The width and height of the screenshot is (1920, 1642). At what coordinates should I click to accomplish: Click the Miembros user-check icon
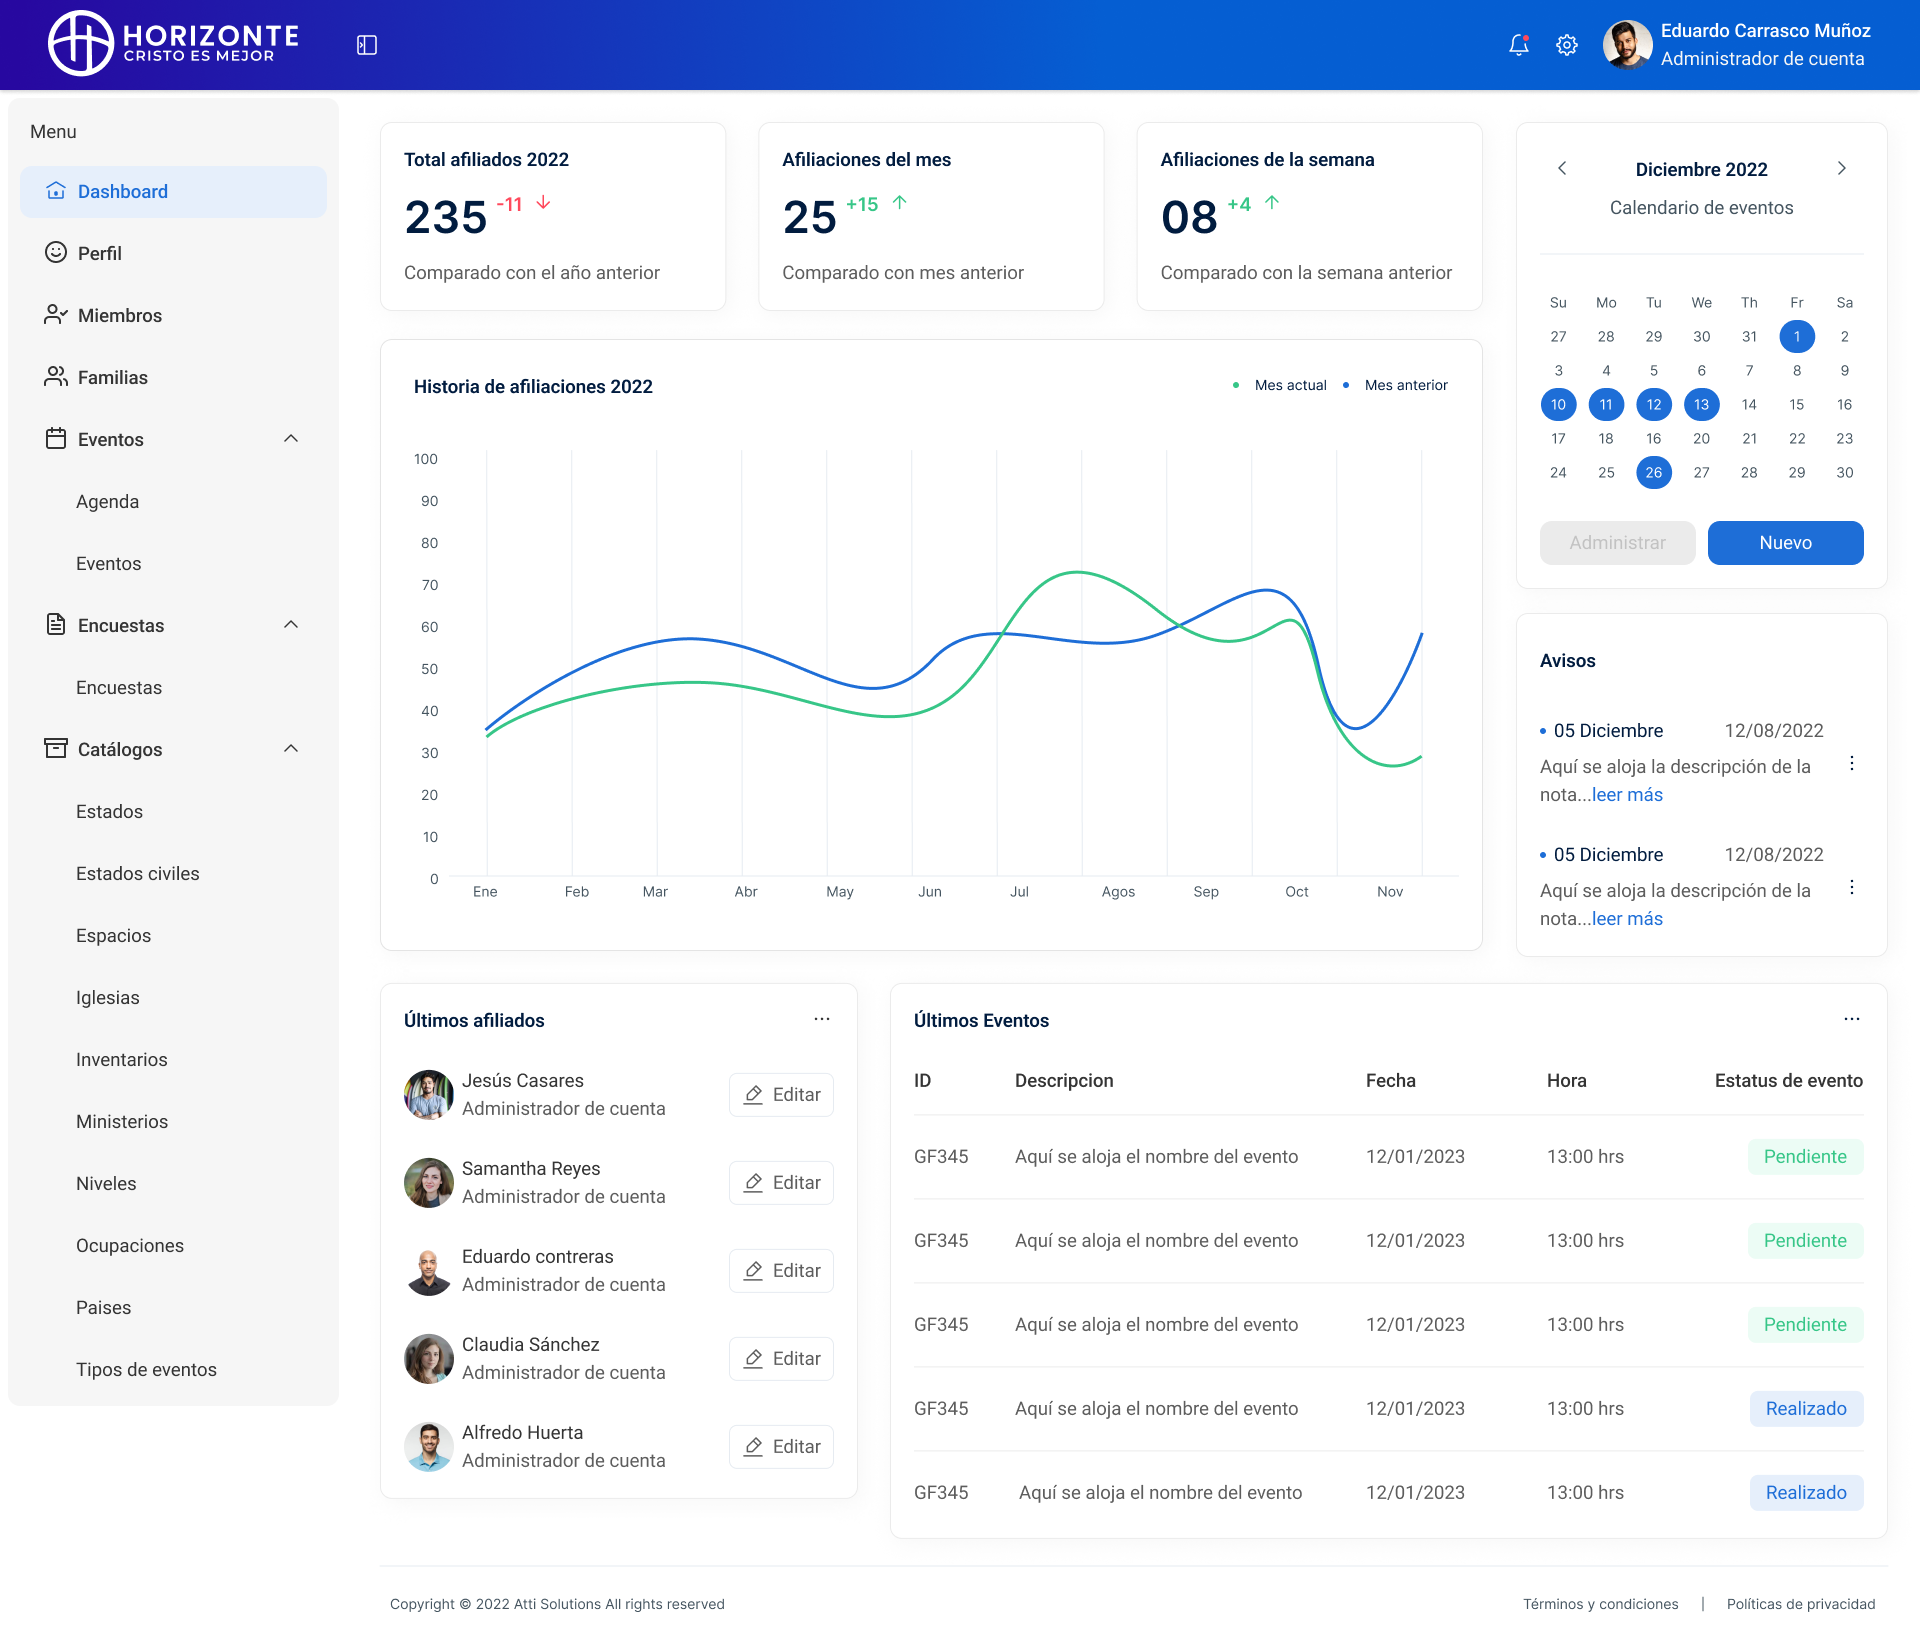pyautogui.click(x=56, y=315)
